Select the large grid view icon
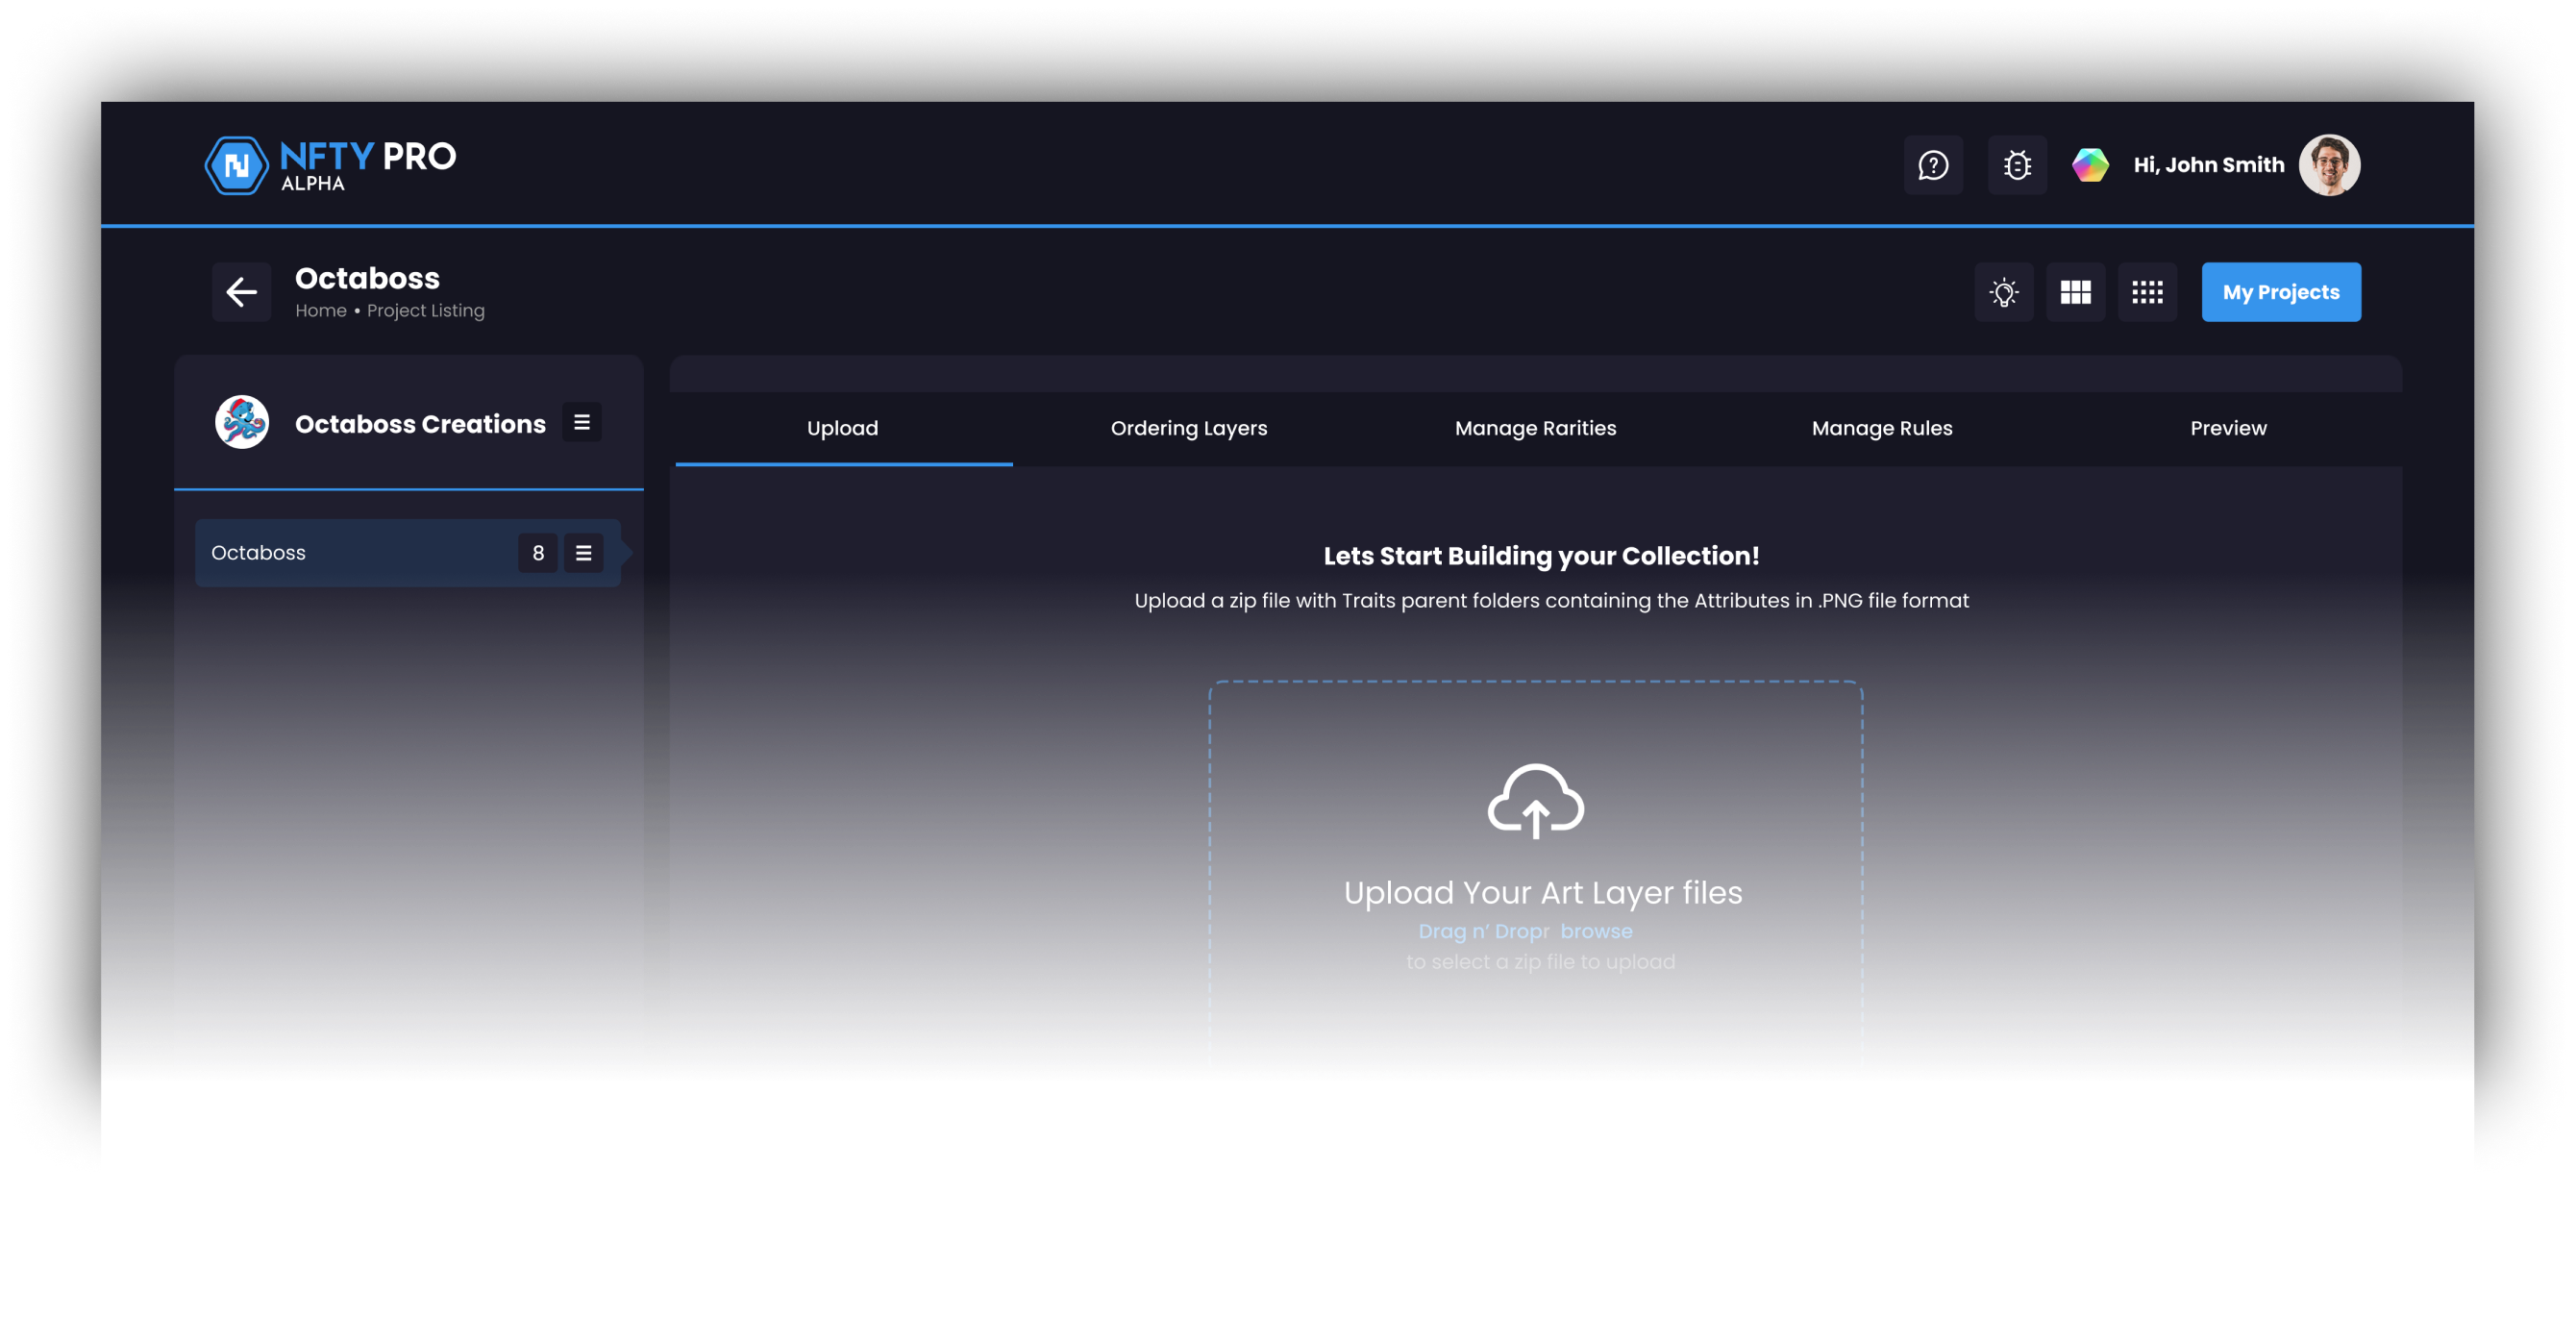 tap(2076, 292)
